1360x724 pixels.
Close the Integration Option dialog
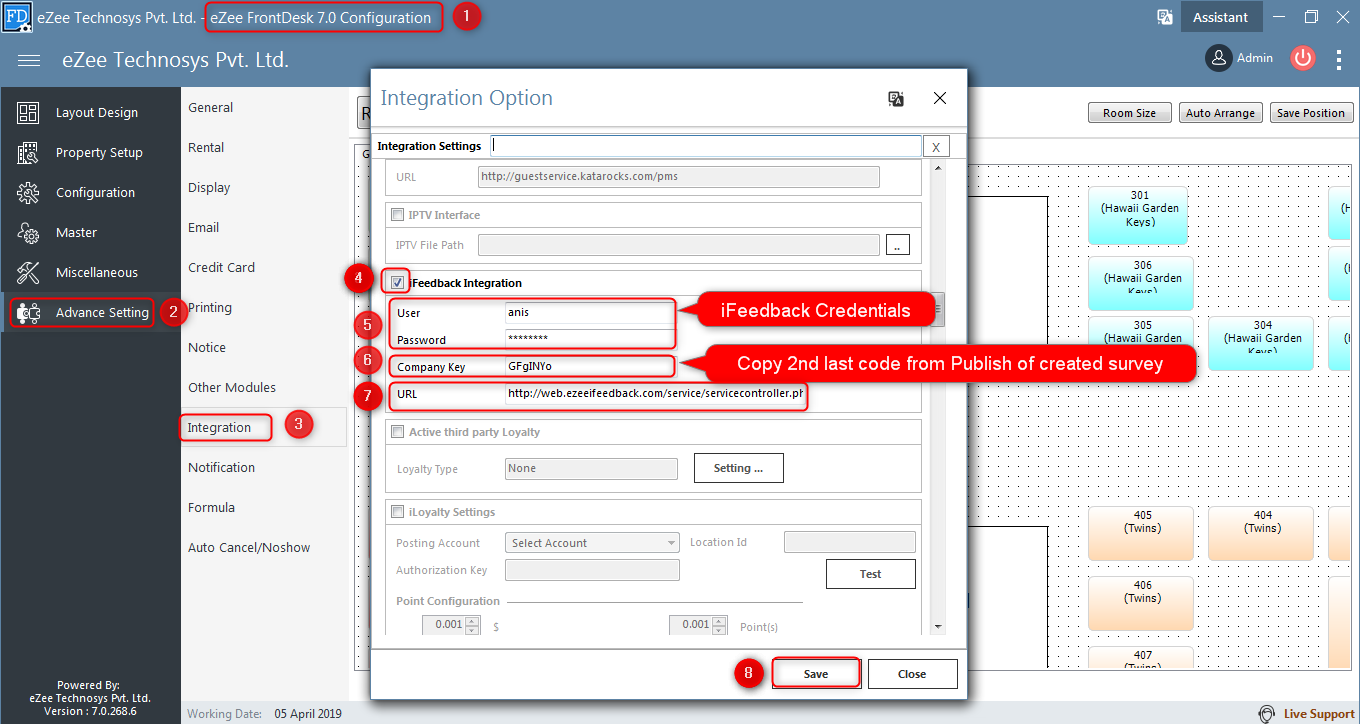point(940,98)
